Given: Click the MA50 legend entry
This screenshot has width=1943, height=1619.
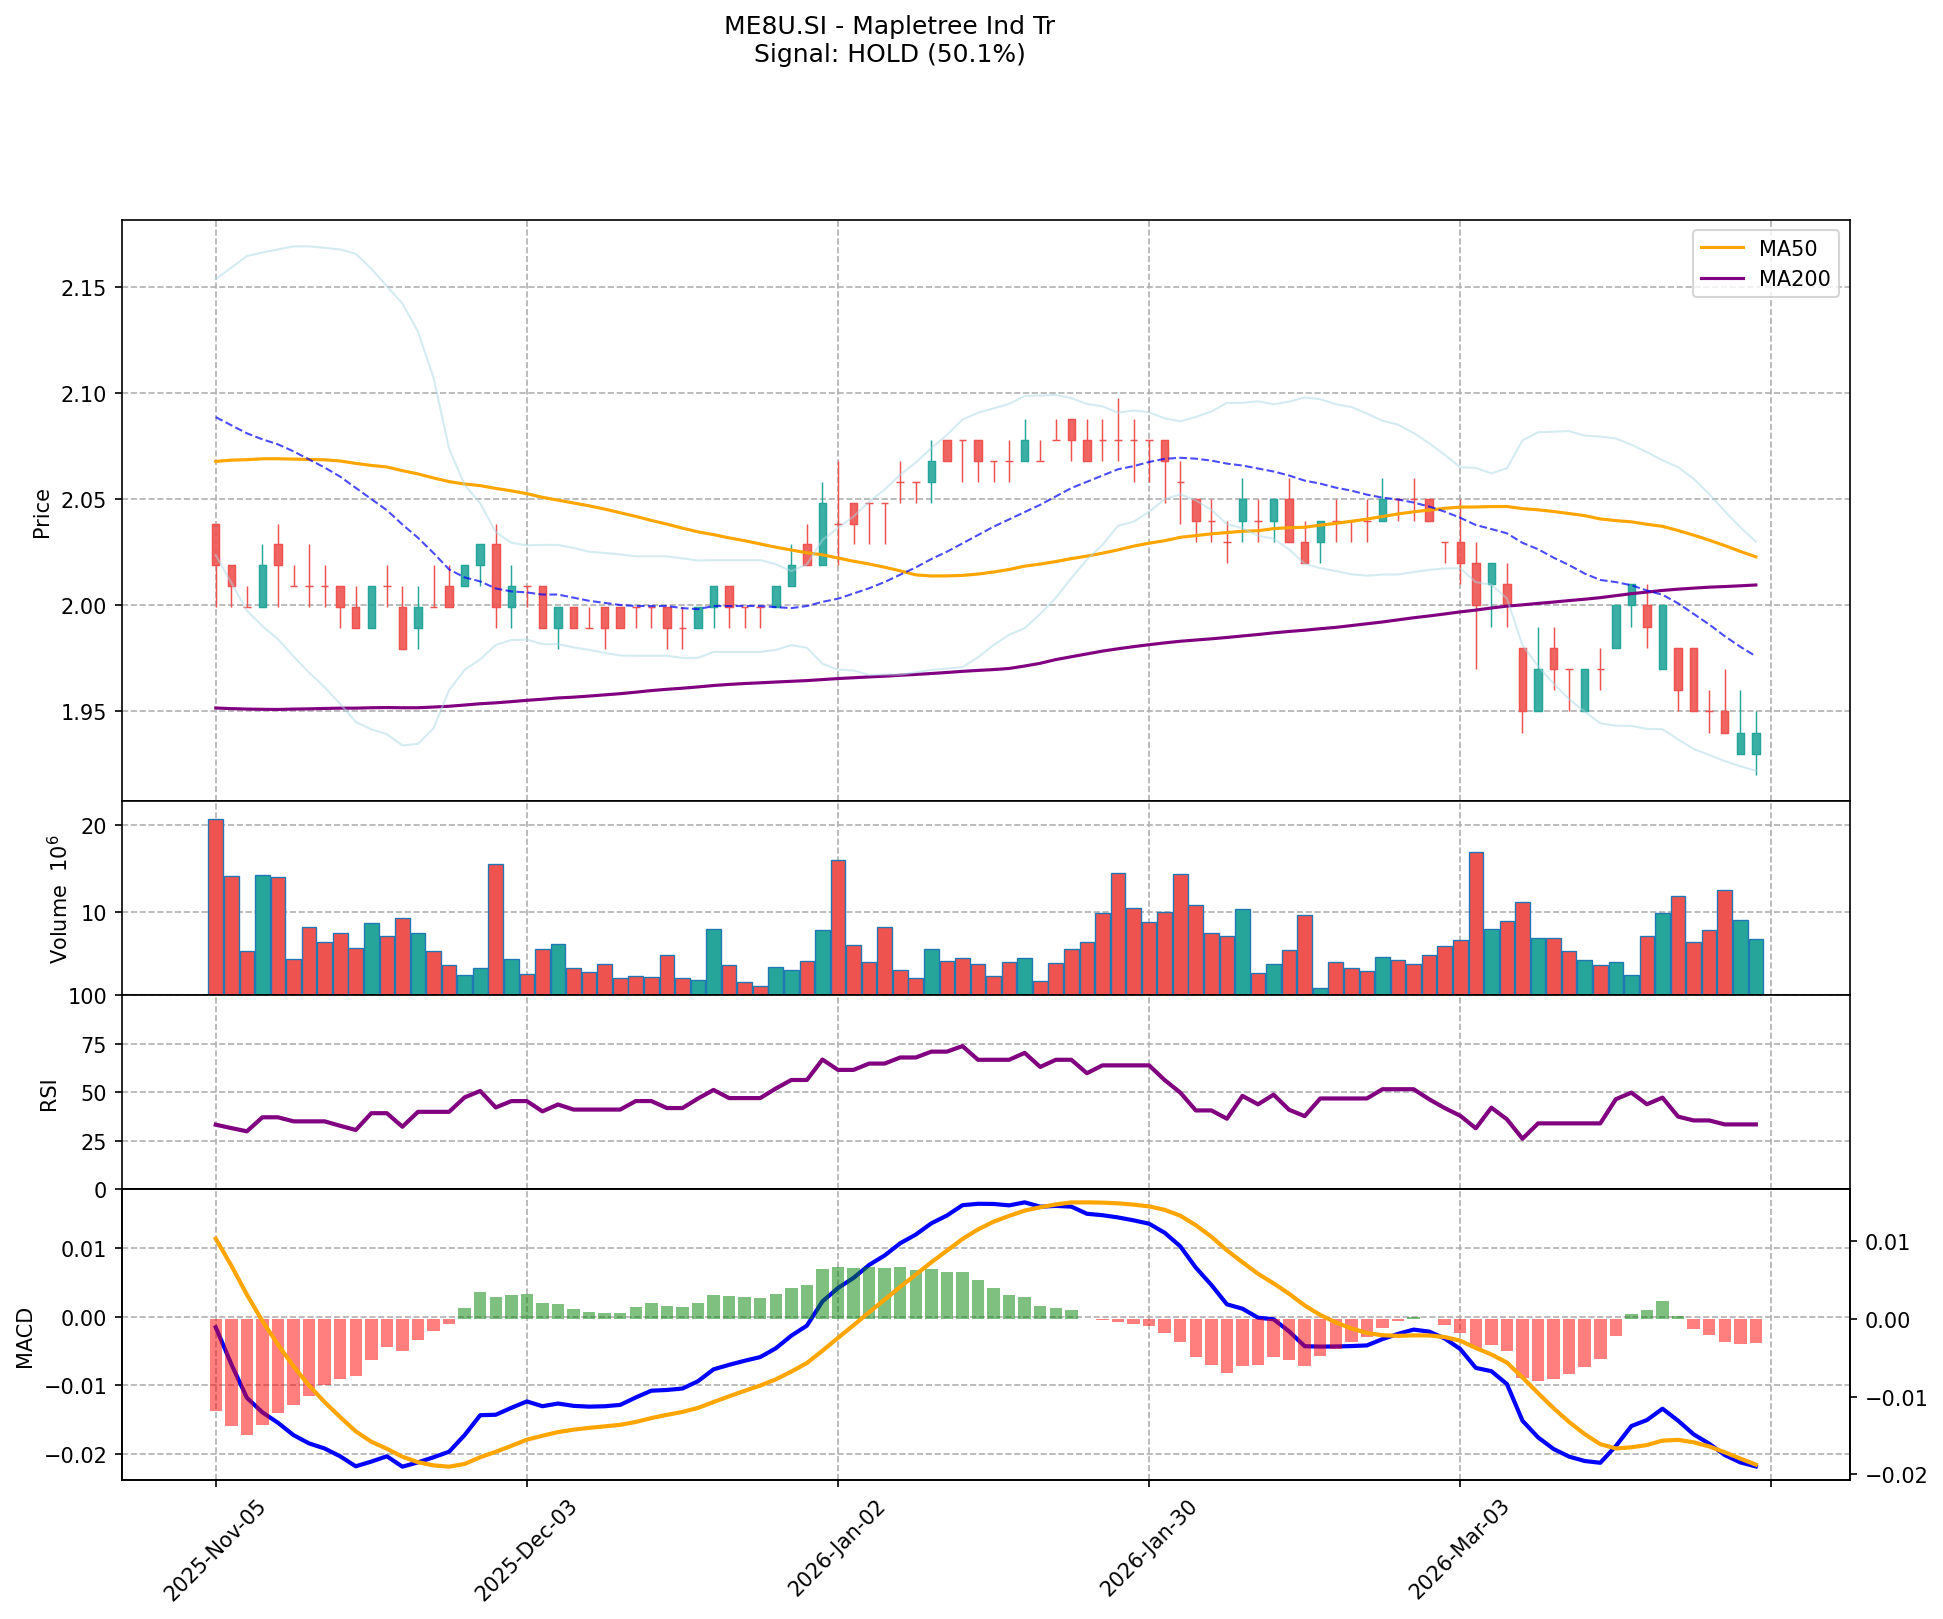Looking at the screenshot, I should click(x=1786, y=248).
